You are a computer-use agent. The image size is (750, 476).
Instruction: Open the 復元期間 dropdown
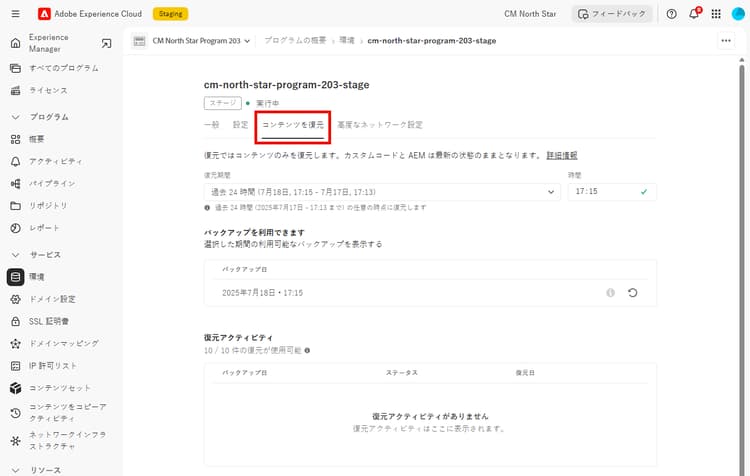(x=382, y=192)
